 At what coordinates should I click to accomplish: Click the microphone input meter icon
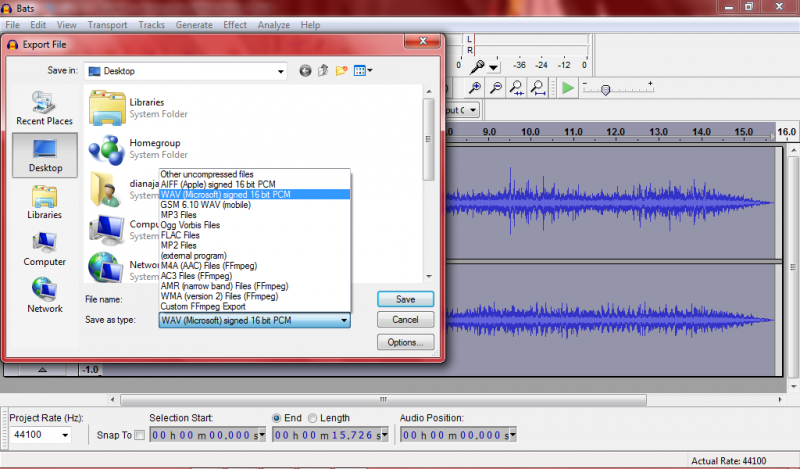point(480,65)
